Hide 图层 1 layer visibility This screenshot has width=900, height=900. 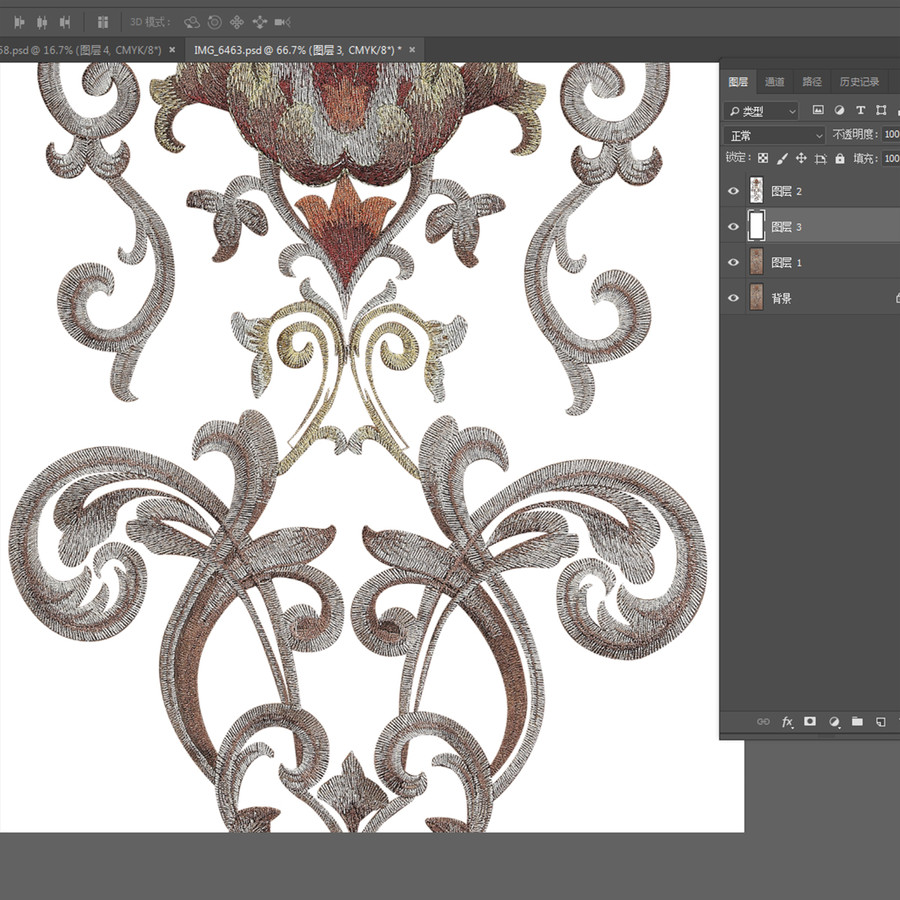point(733,262)
